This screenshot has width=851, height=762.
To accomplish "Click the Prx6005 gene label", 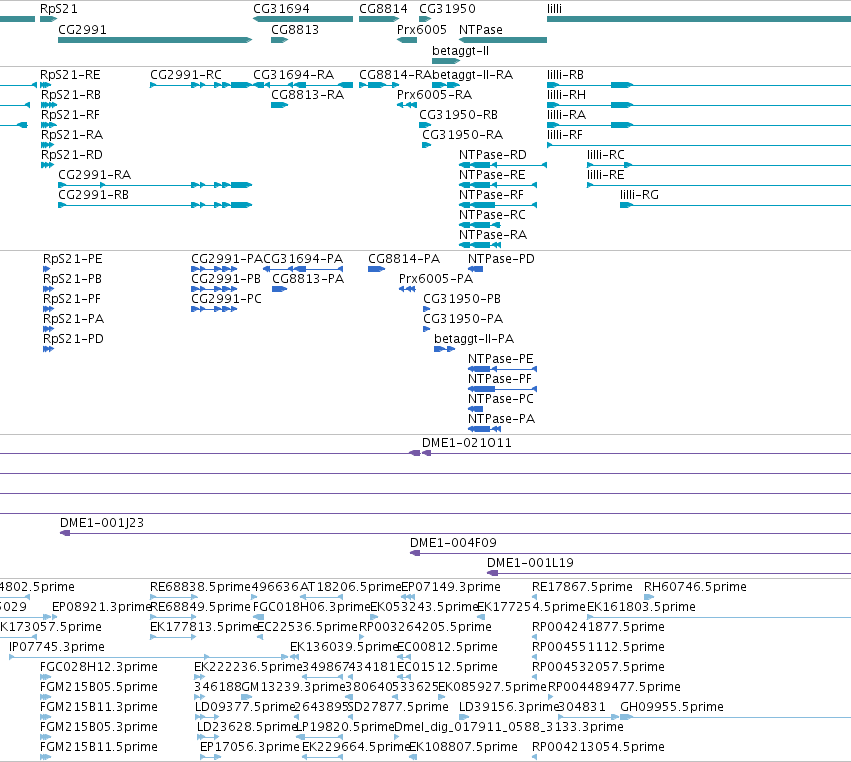I will [422, 29].
